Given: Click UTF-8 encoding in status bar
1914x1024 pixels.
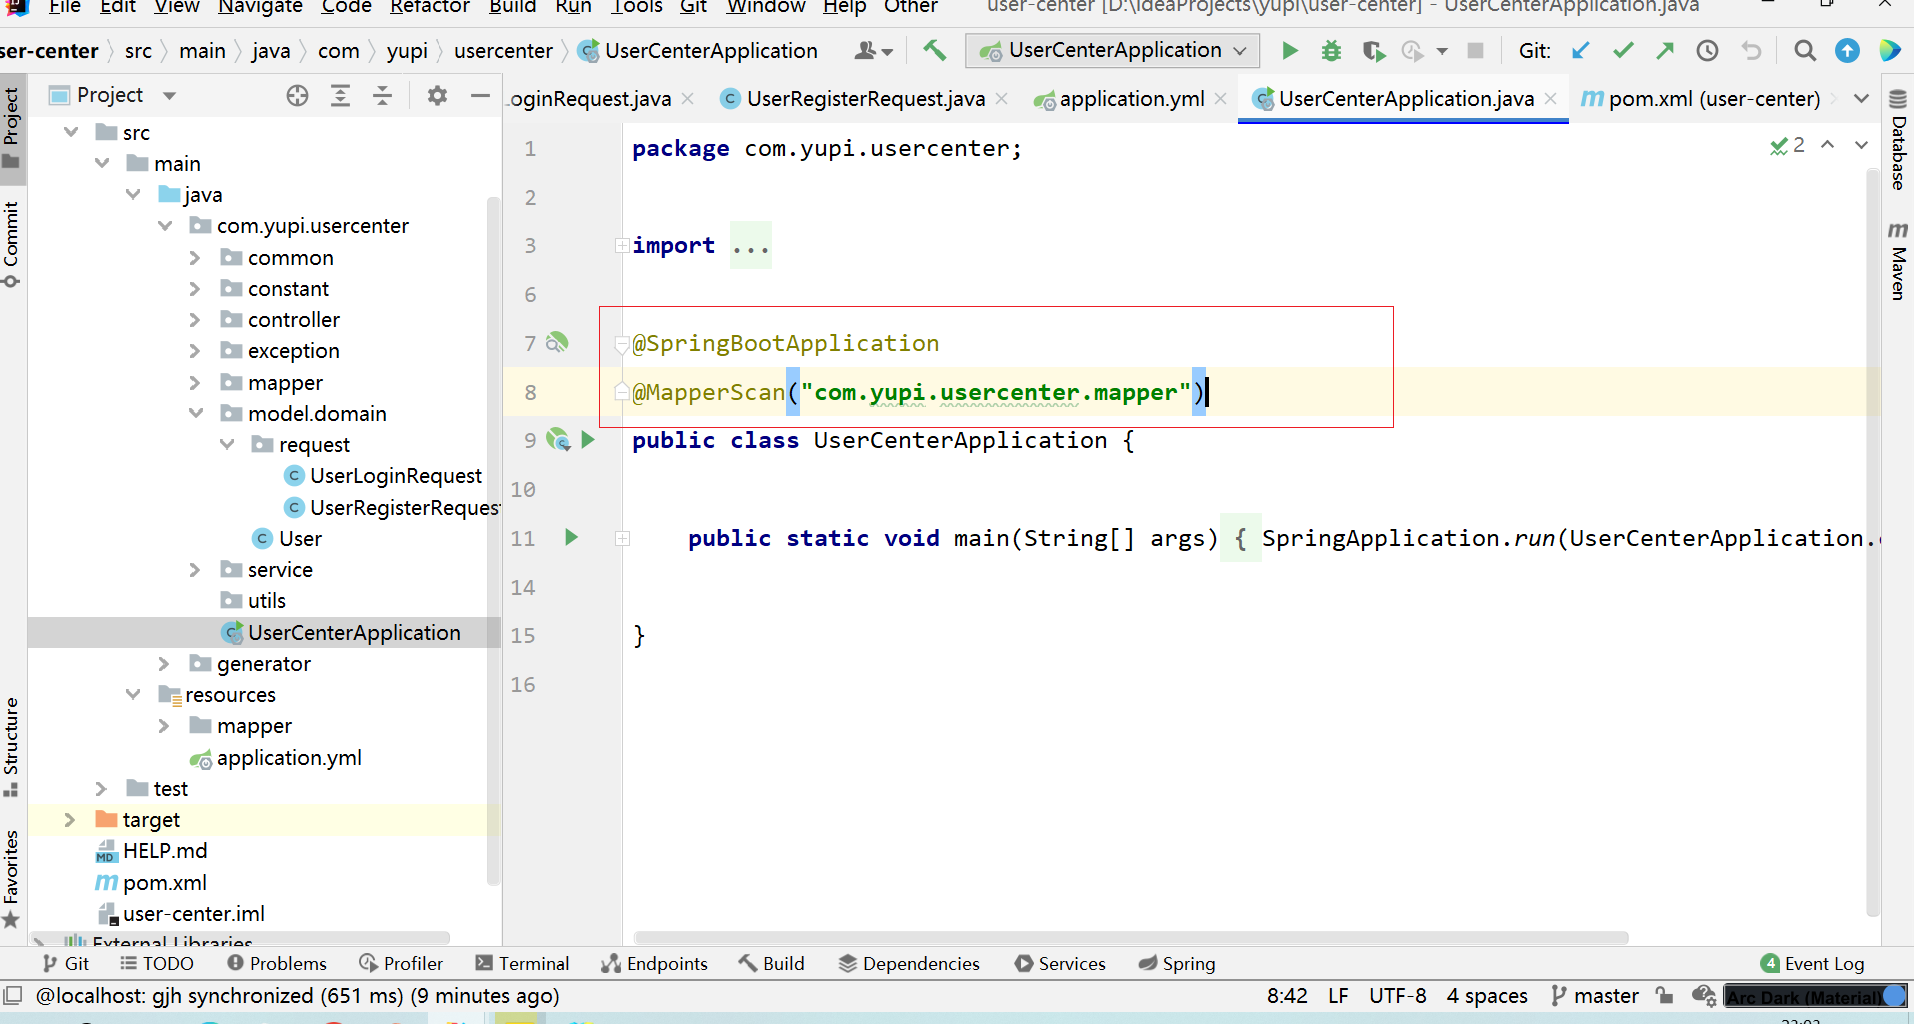Looking at the screenshot, I should pos(1397,995).
